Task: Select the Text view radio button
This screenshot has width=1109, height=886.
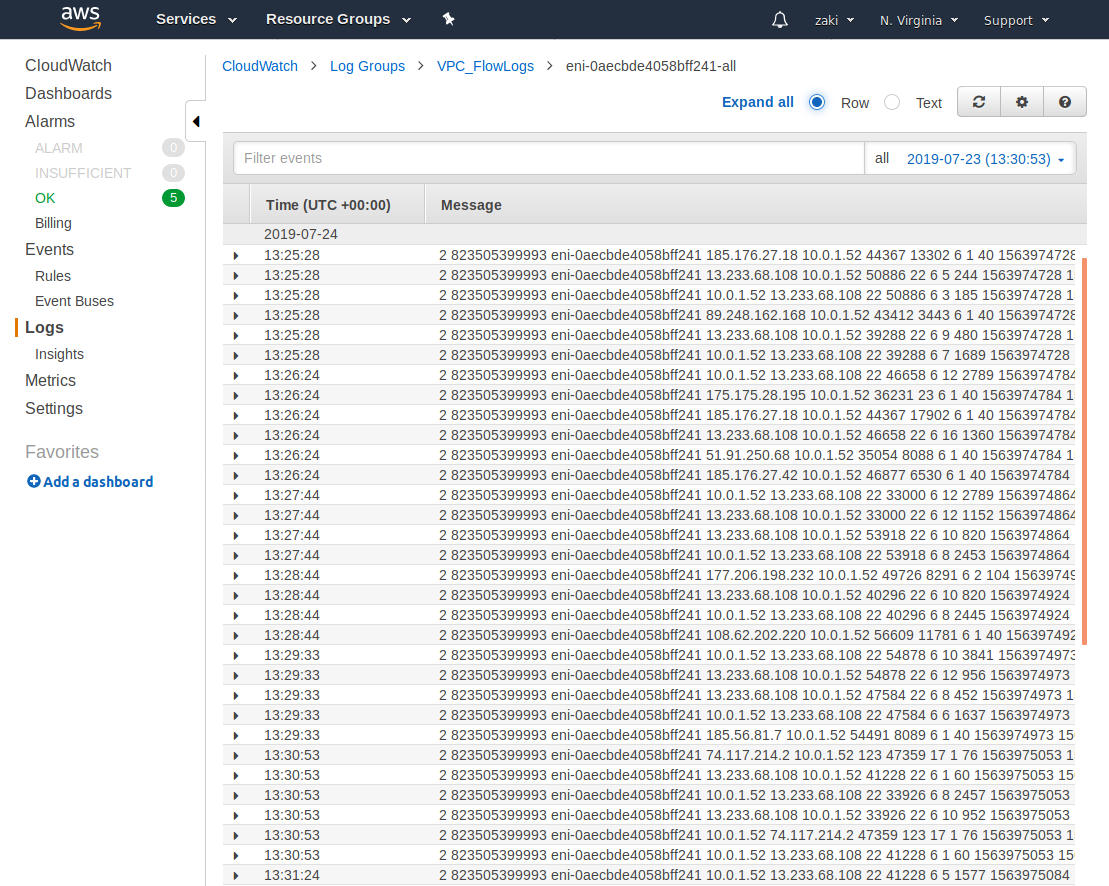Action: pos(893,102)
